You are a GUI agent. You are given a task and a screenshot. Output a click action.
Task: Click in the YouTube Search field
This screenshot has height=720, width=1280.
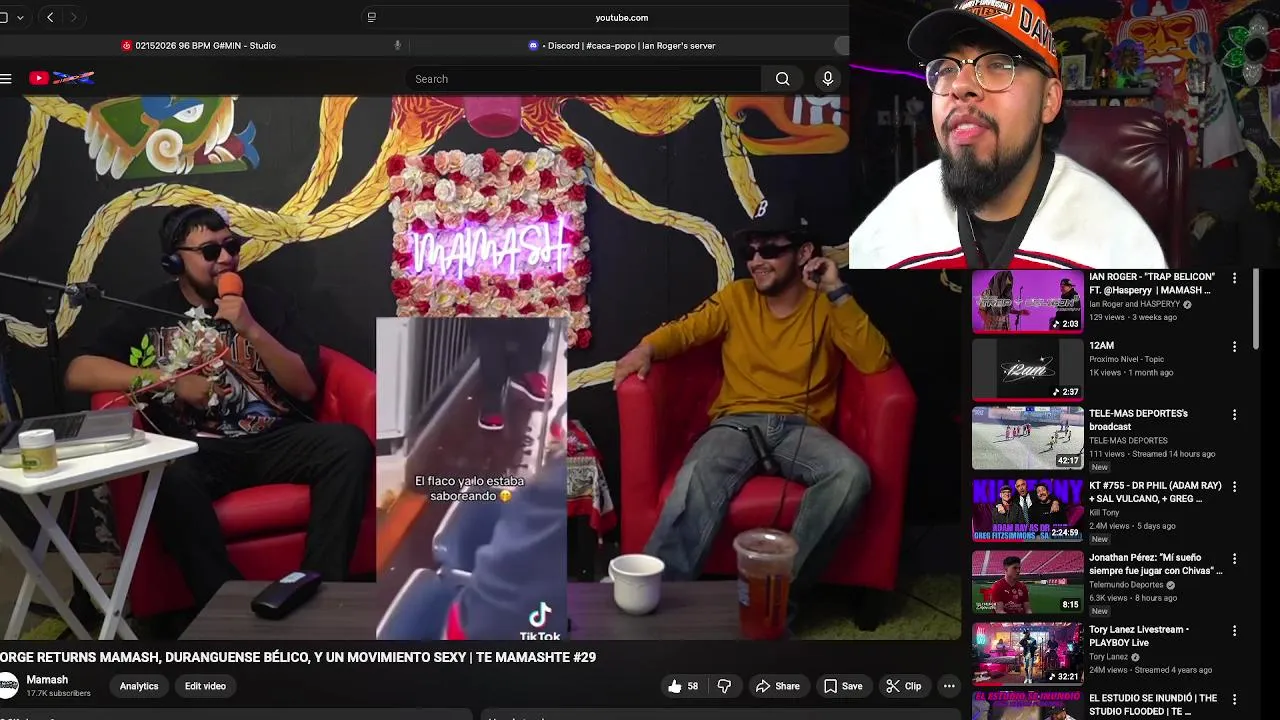(585, 79)
